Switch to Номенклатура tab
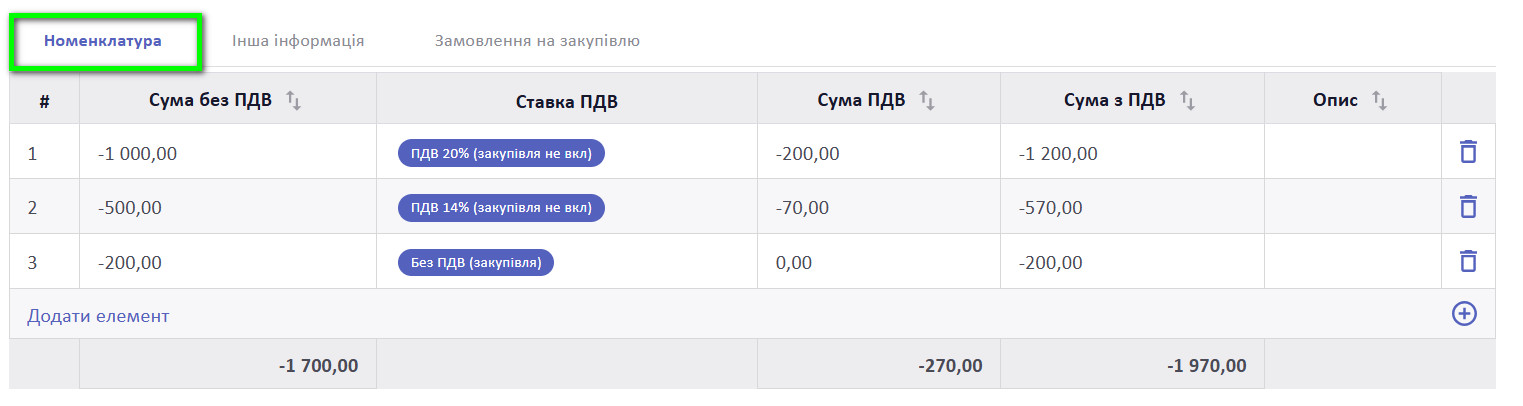 click(x=103, y=41)
